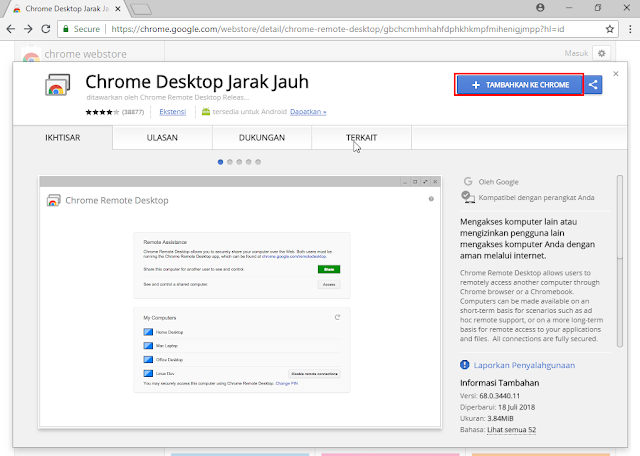Click the star rating
This screenshot has height=456, width=640.
102,112
